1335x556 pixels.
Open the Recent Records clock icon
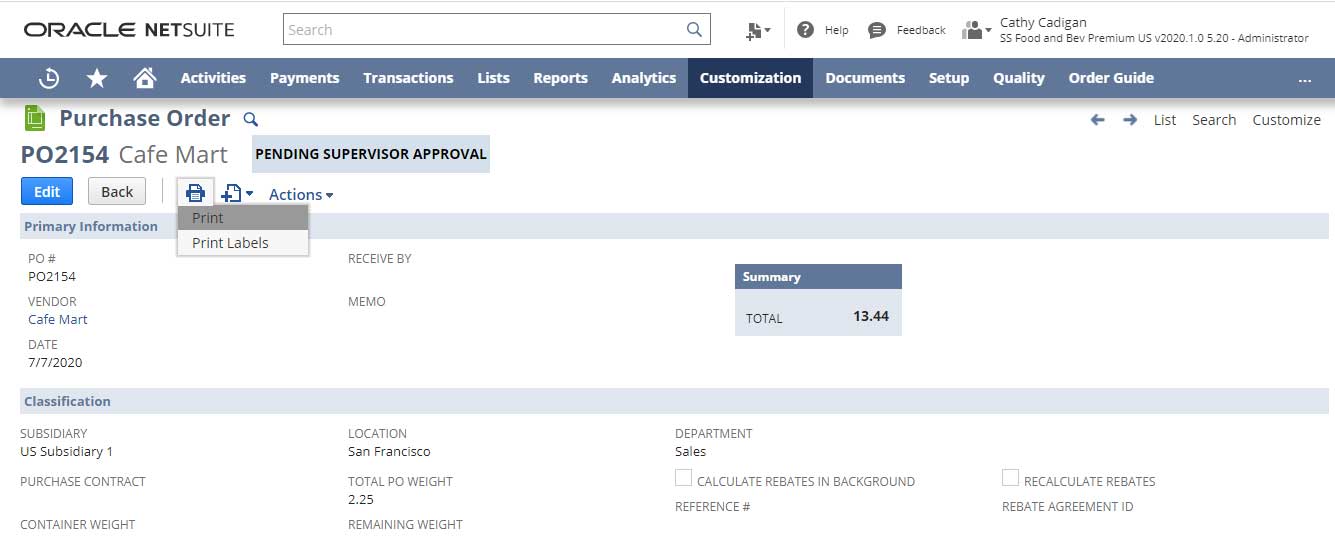coord(48,78)
